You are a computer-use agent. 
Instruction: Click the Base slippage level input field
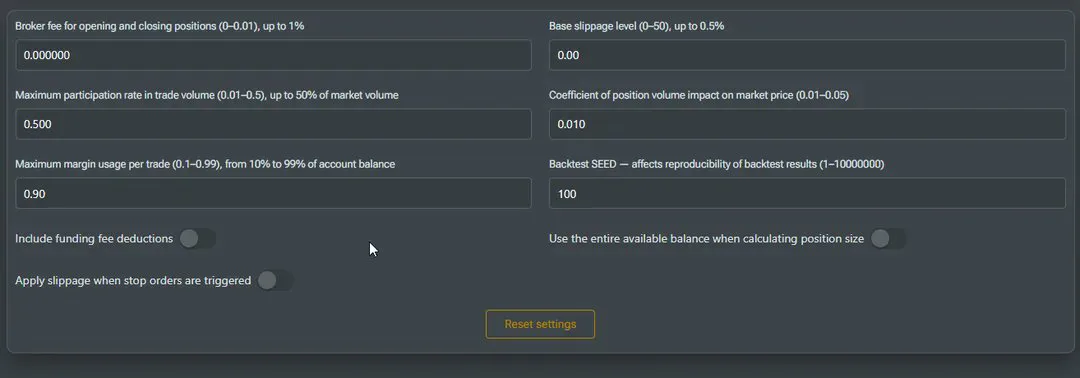(807, 55)
